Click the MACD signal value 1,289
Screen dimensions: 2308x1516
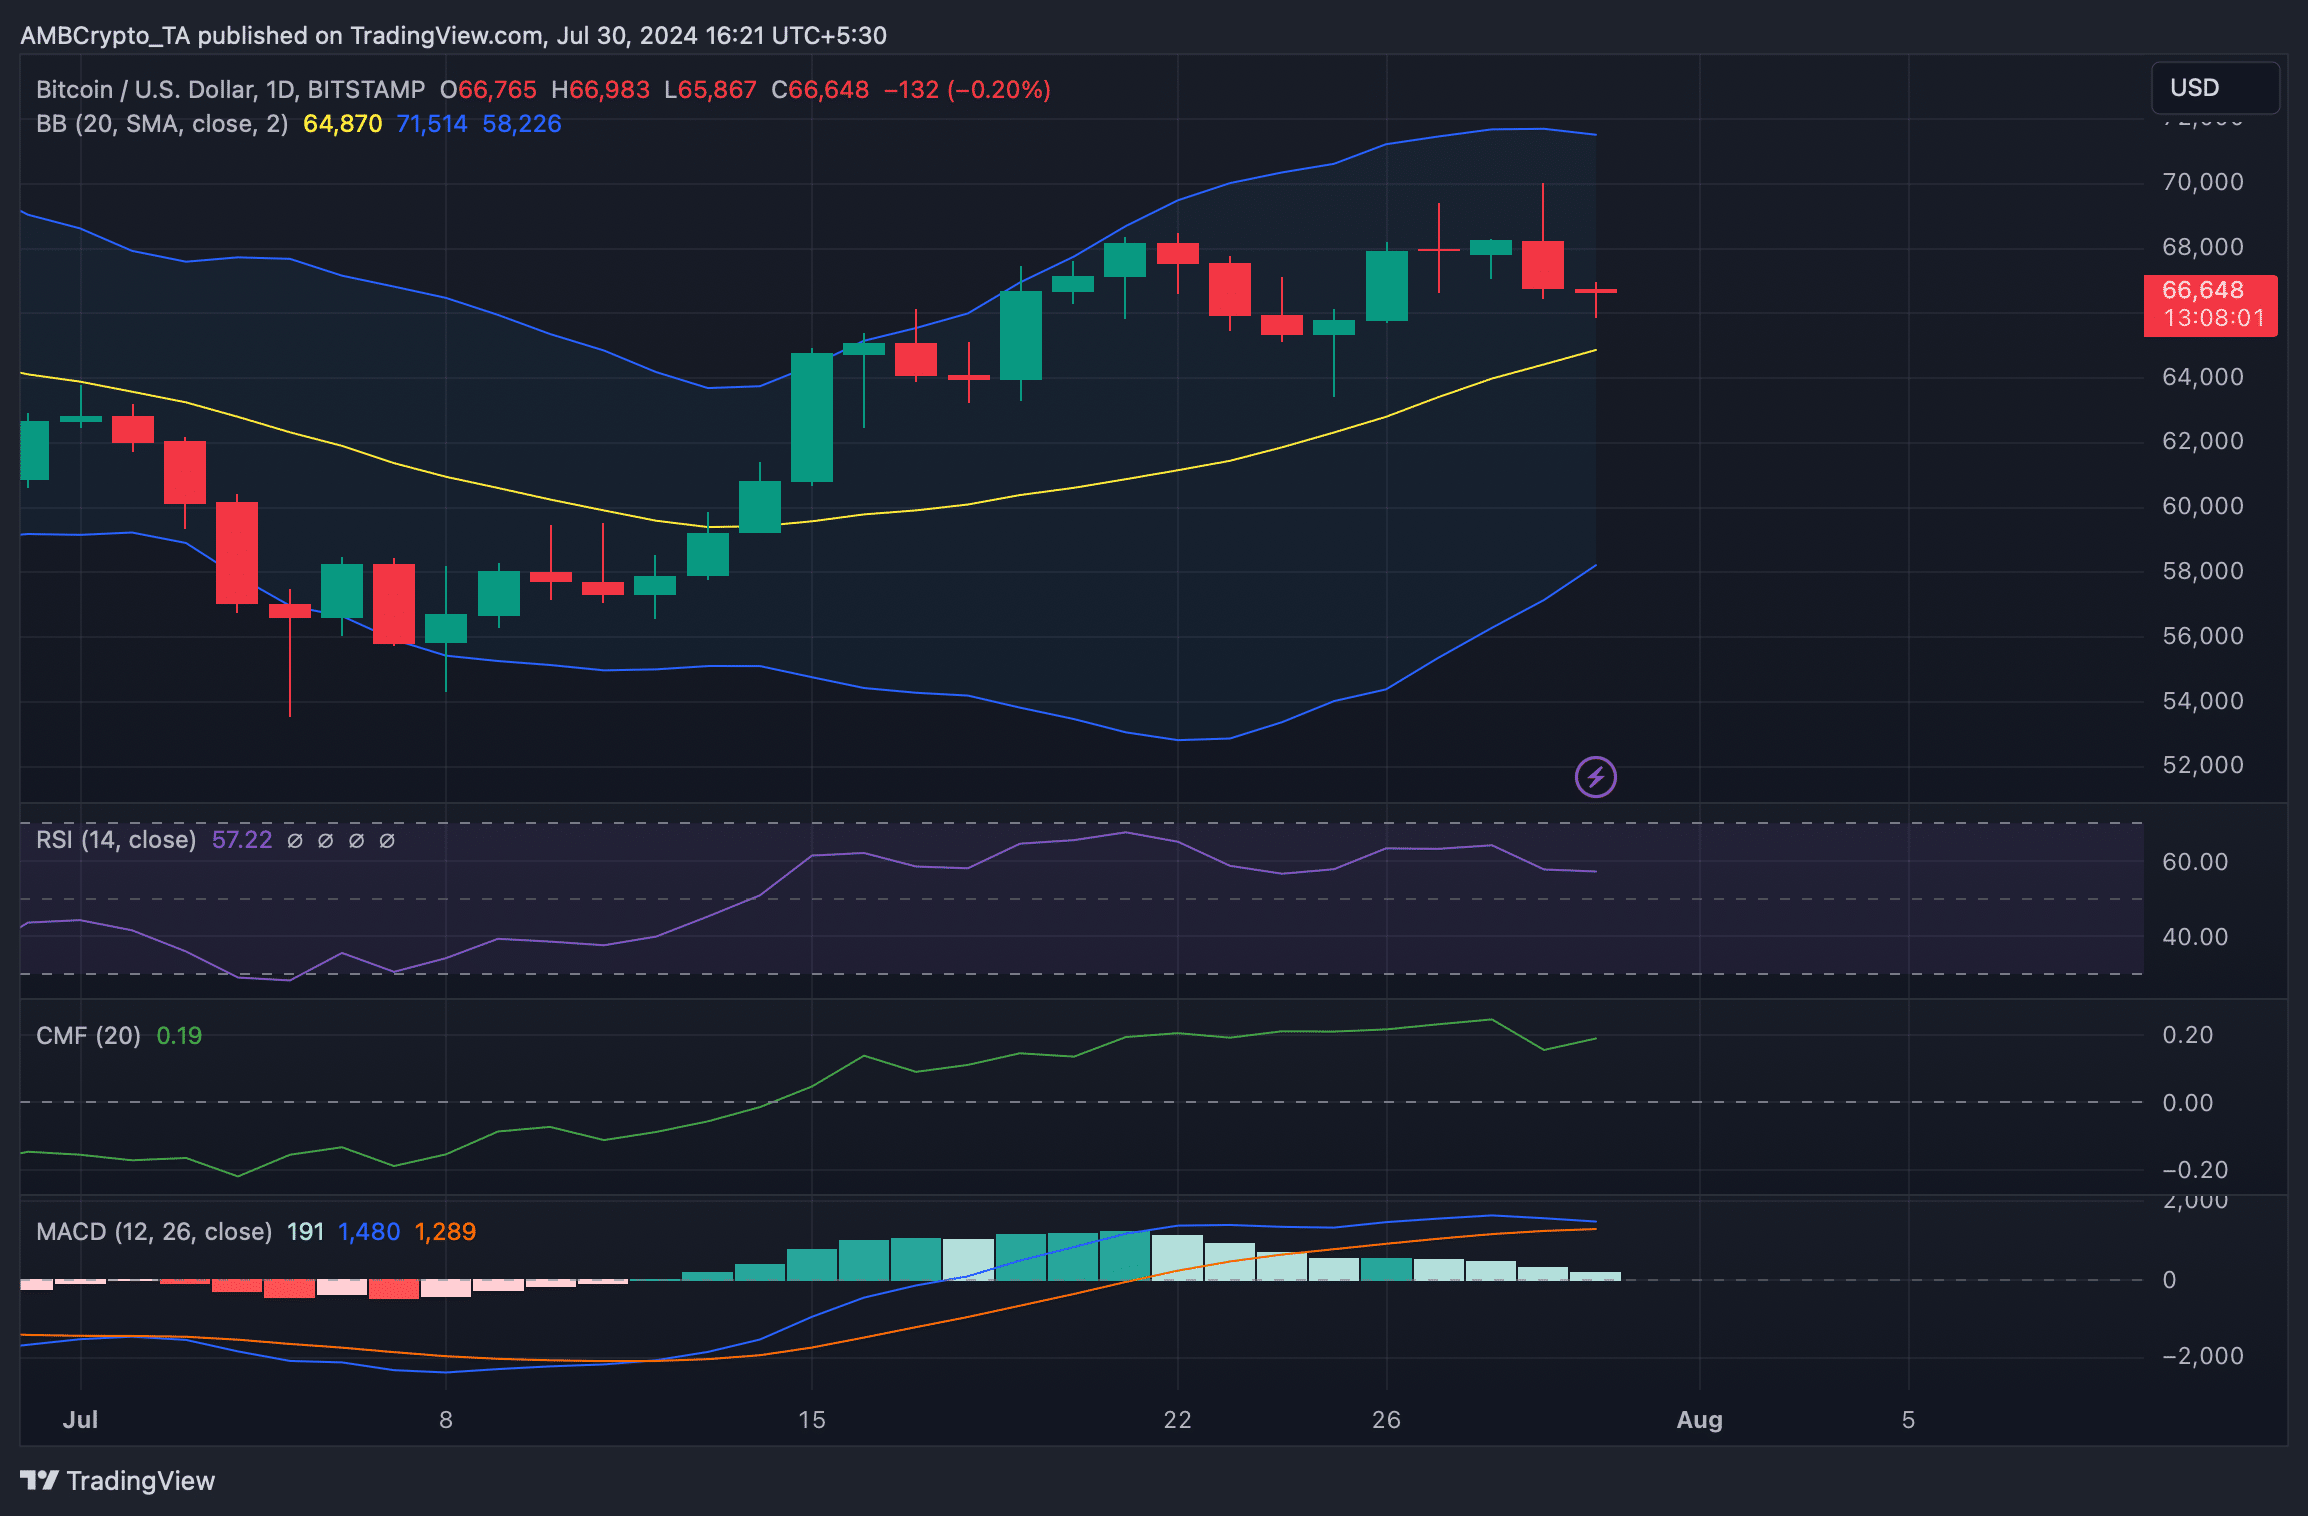pyautogui.click(x=445, y=1232)
